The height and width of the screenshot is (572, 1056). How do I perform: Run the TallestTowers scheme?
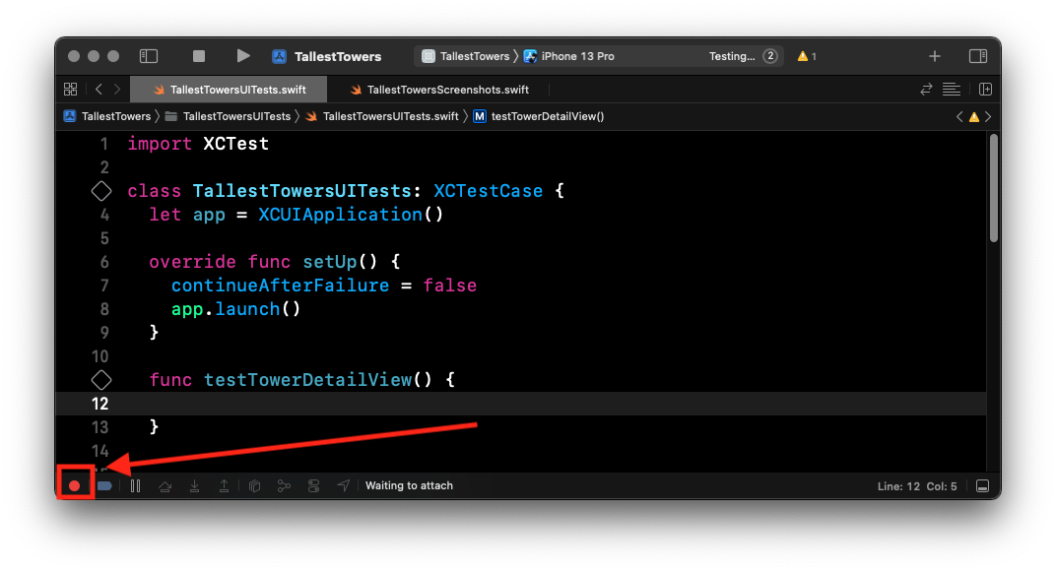pos(243,56)
